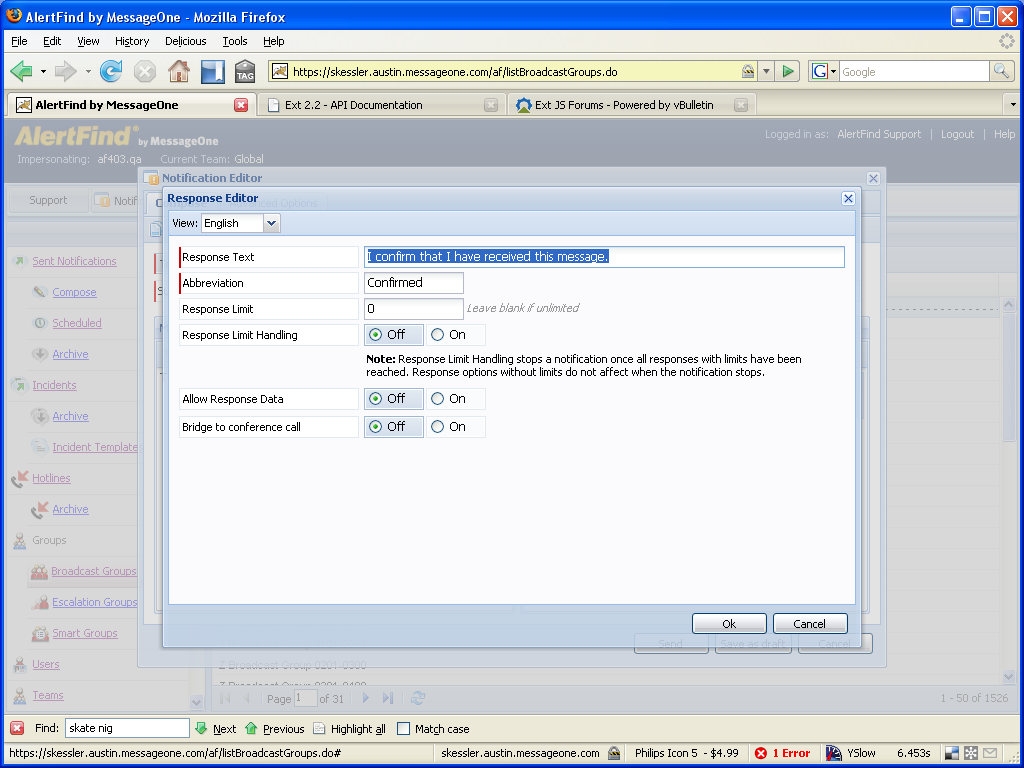This screenshot has height=768, width=1024.
Task: Open the Smart Groups link
Action: [x=85, y=633]
